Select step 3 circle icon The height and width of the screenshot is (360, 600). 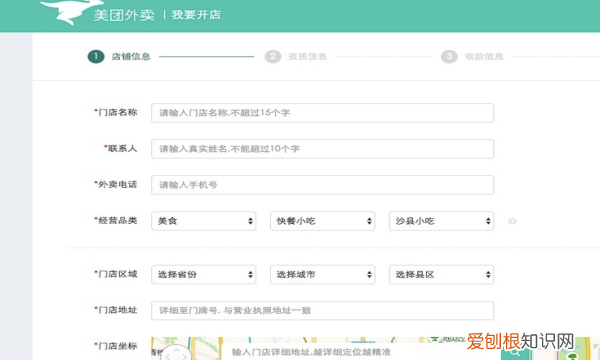[x=449, y=57]
